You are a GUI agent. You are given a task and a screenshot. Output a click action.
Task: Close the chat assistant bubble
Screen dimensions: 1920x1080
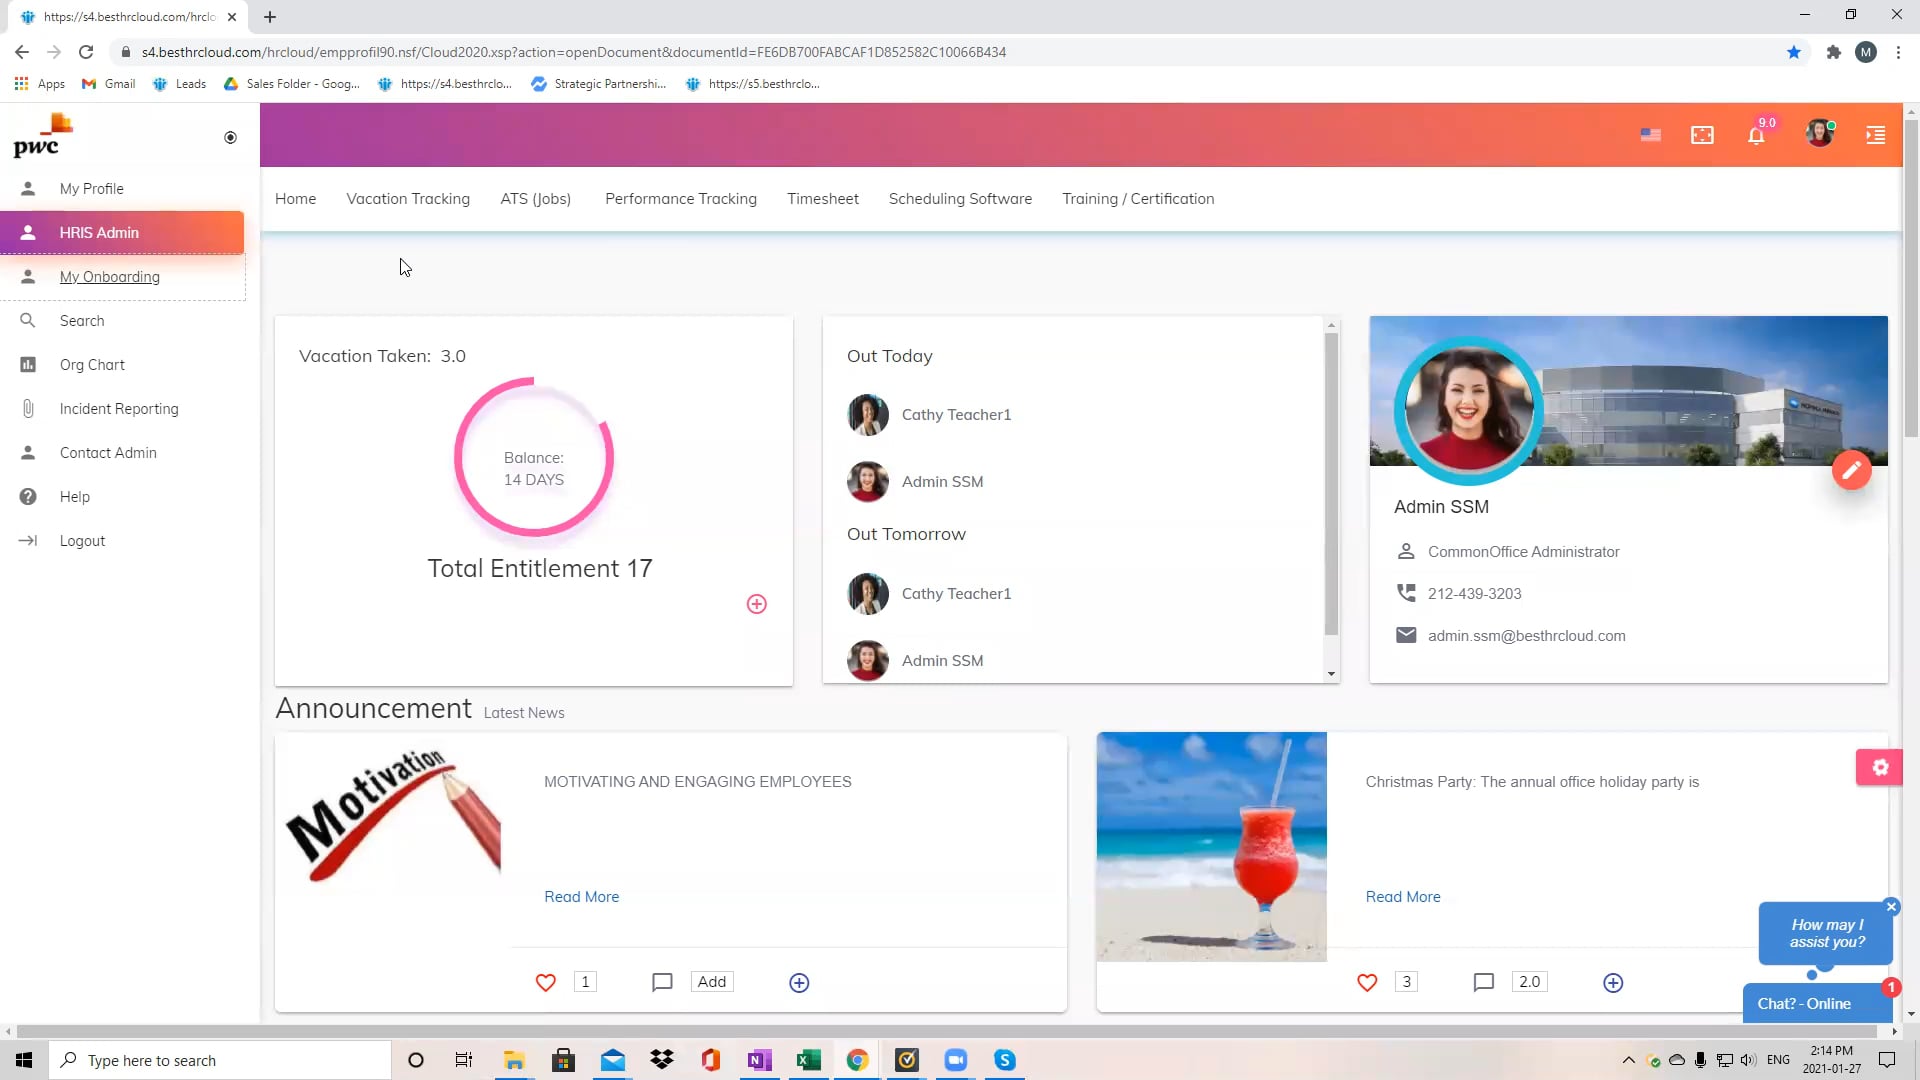click(x=1891, y=907)
